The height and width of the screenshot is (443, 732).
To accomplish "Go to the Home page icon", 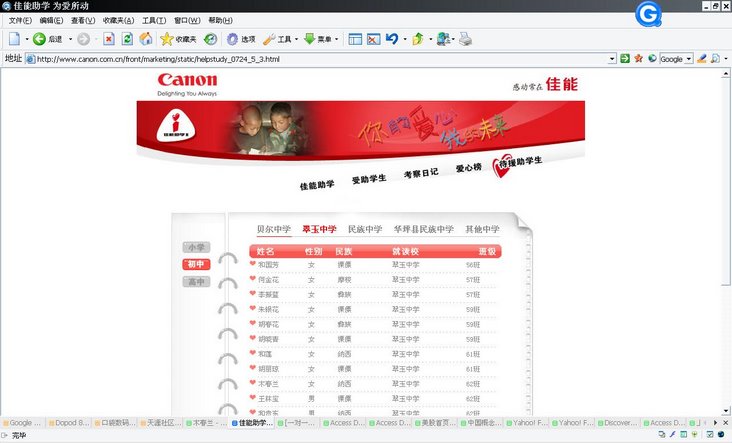I will [x=146, y=39].
